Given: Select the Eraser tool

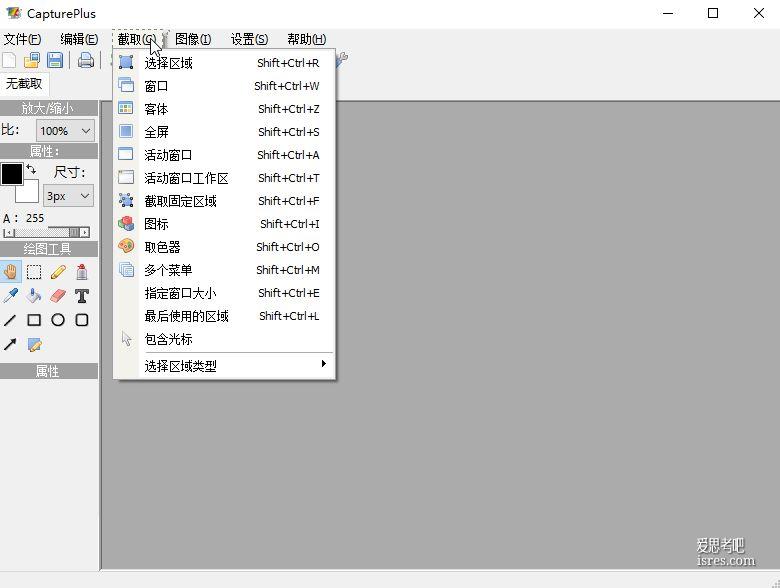Looking at the screenshot, I should [58, 295].
